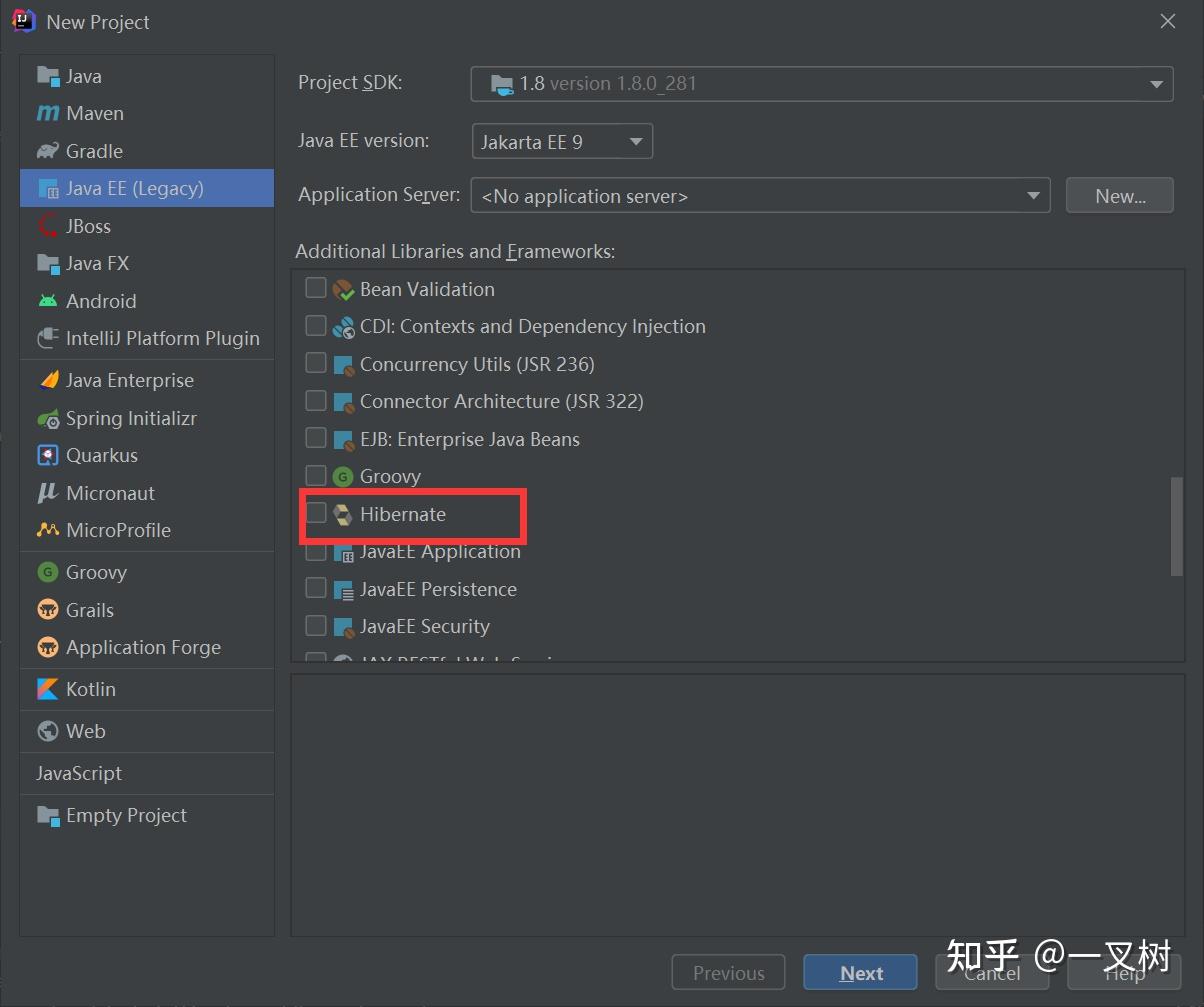
Task: Open the Java EE version dropdown
Action: [x=636, y=141]
